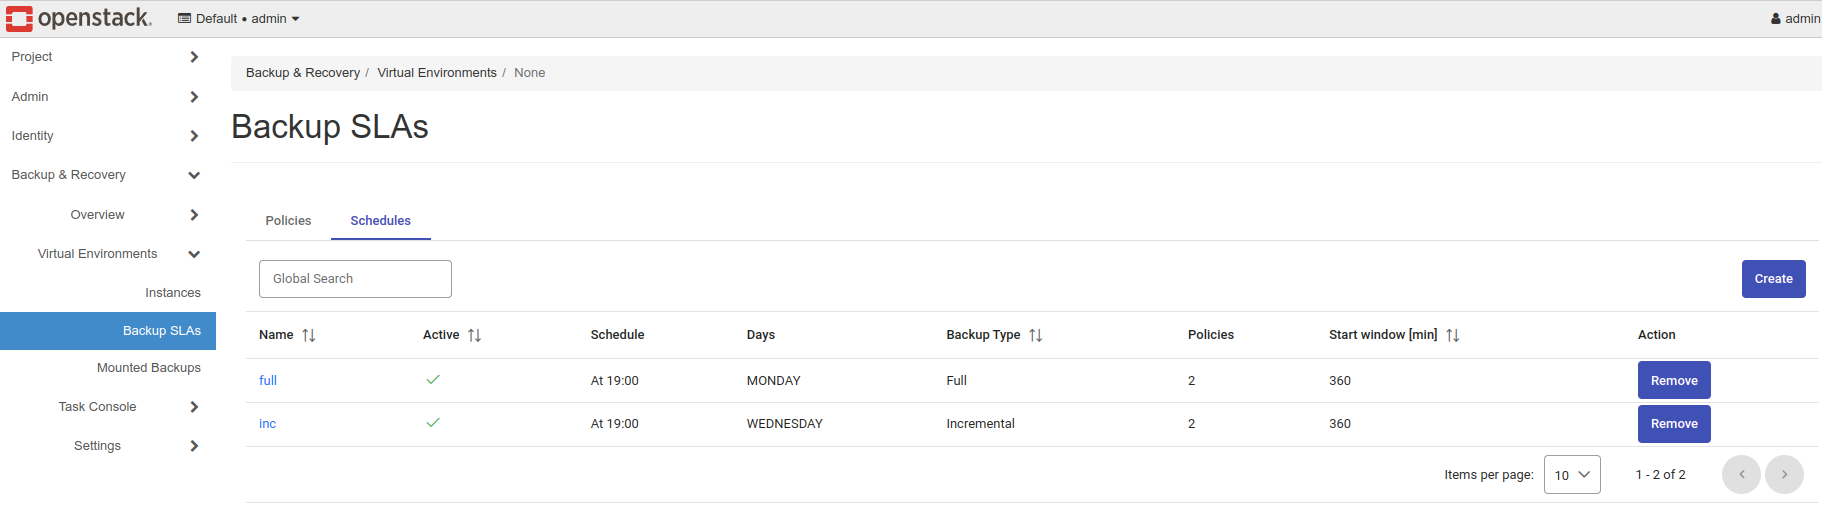Sort table by Name column

(309, 336)
